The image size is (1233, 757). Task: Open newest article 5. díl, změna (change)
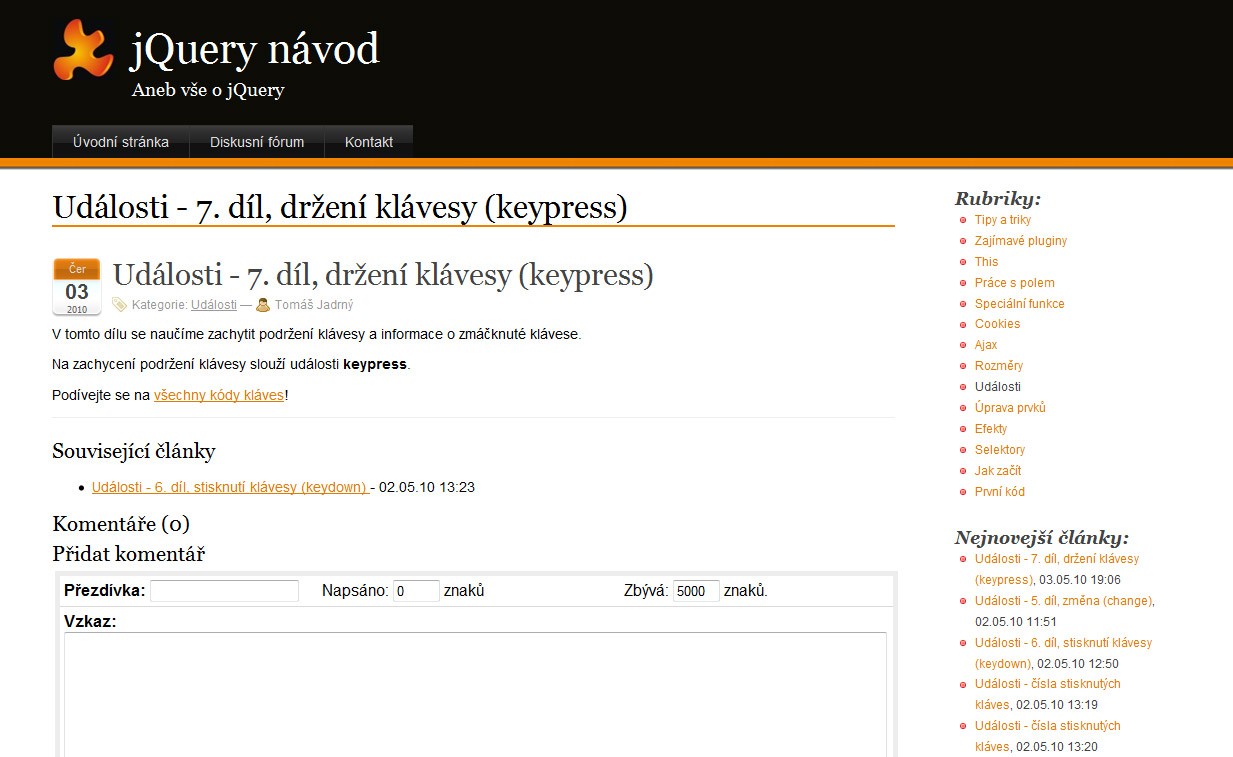pyautogui.click(x=1063, y=601)
